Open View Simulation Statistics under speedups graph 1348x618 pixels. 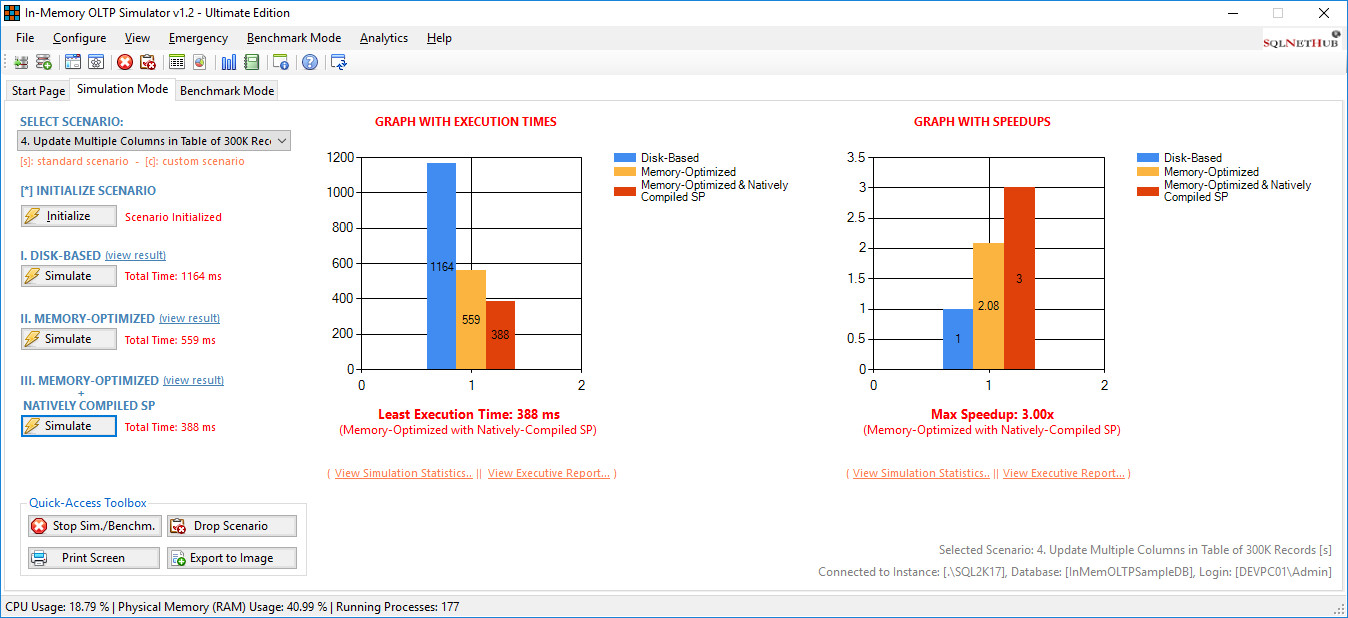point(921,473)
